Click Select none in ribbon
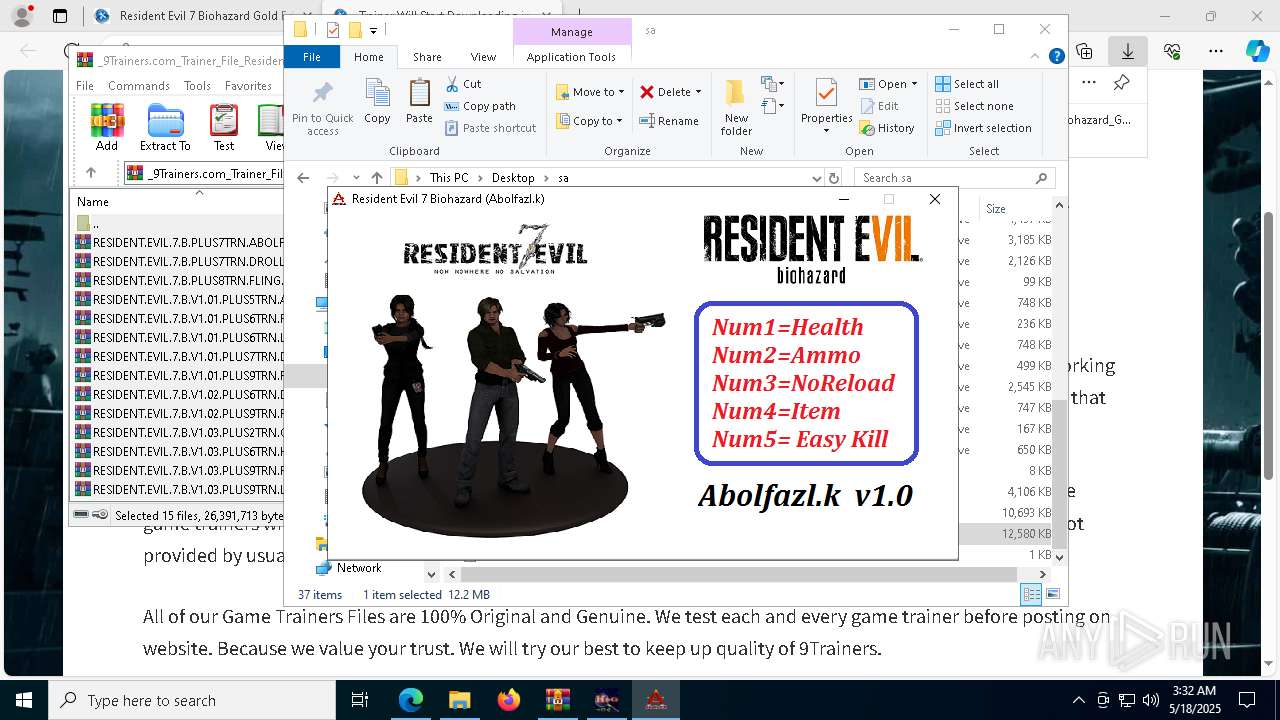 point(974,106)
